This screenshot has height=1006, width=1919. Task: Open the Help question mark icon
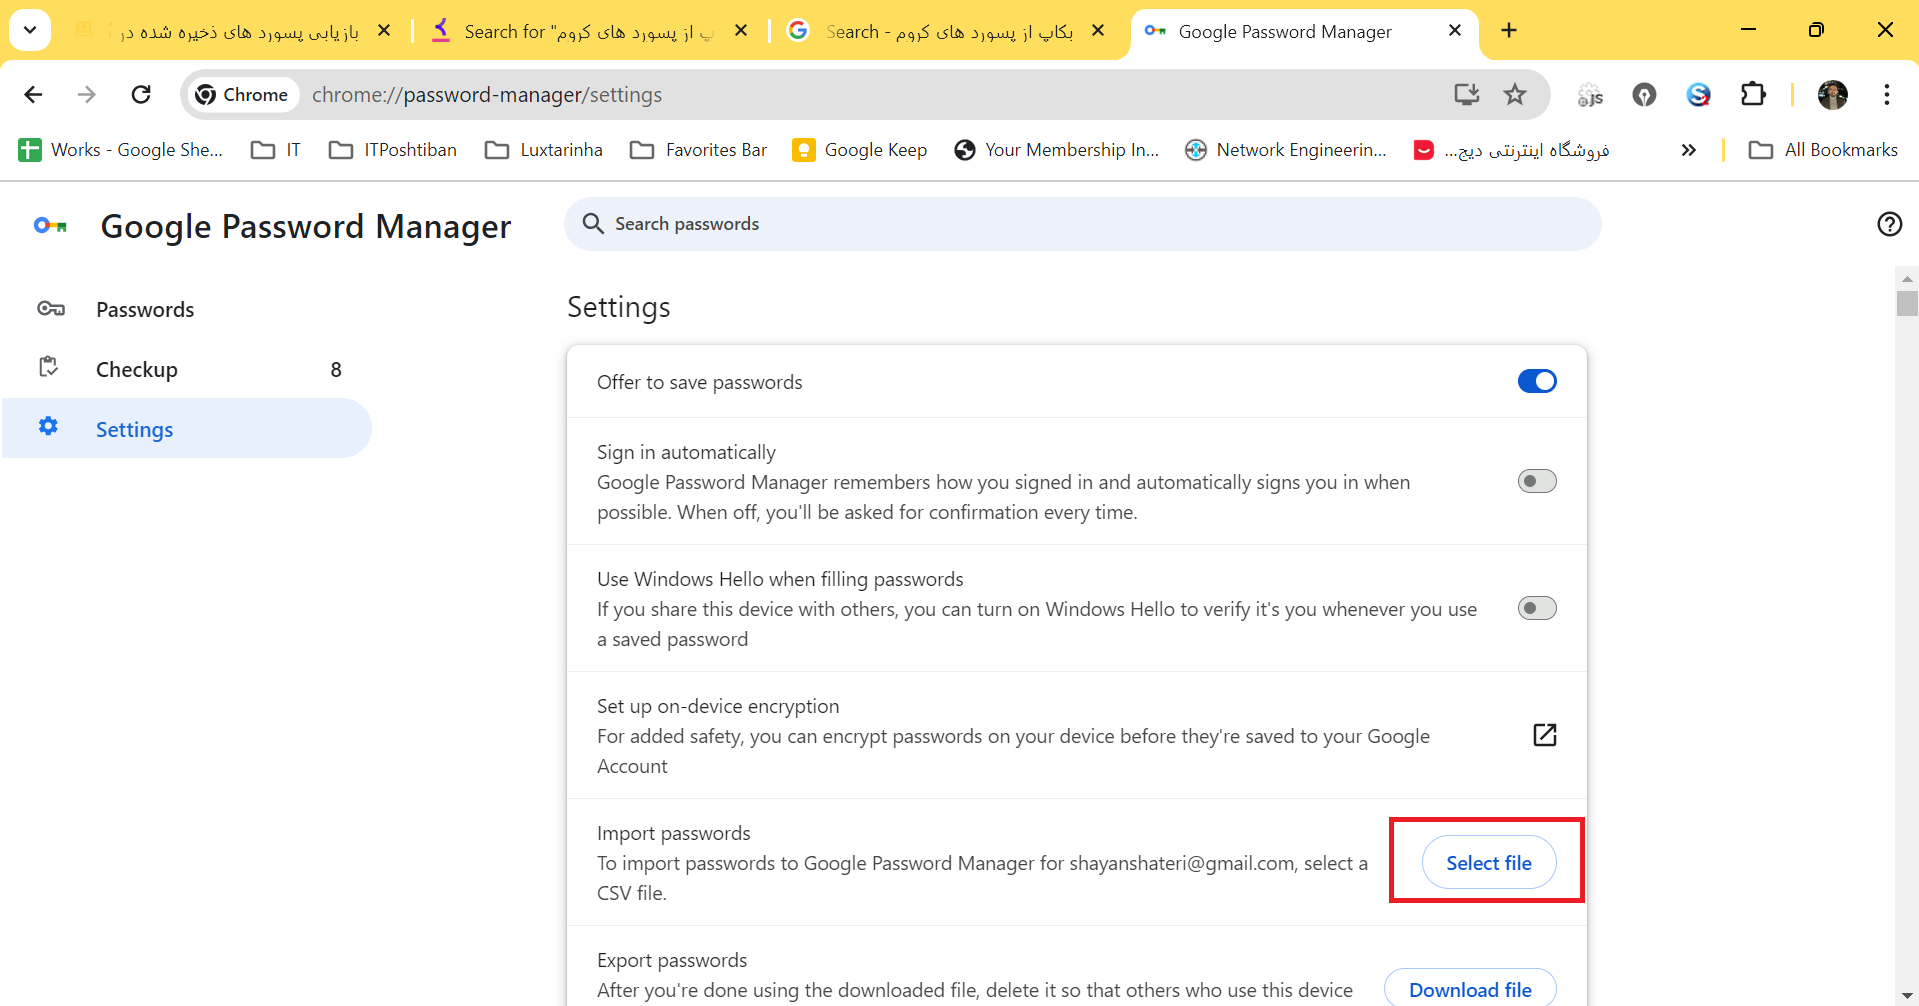tap(1889, 224)
